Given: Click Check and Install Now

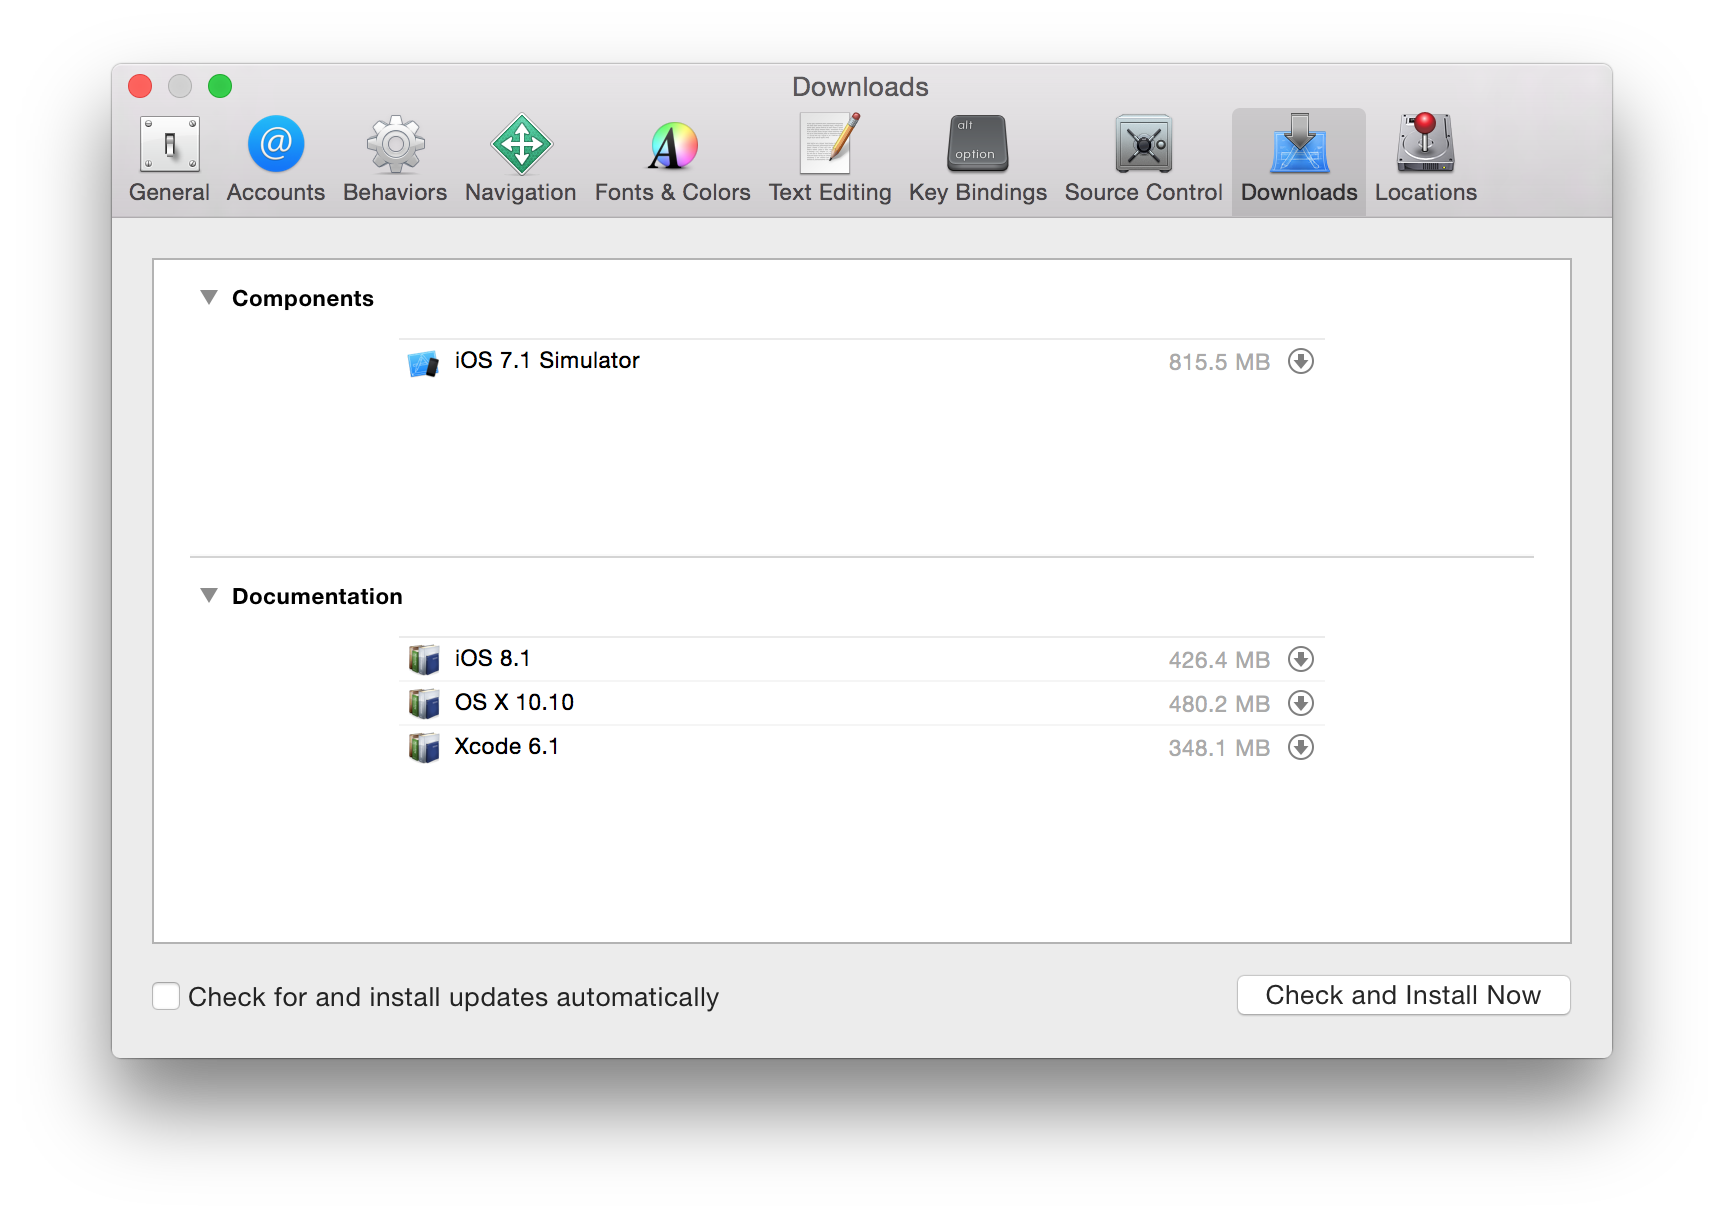Looking at the screenshot, I should tap(1403, 995).
